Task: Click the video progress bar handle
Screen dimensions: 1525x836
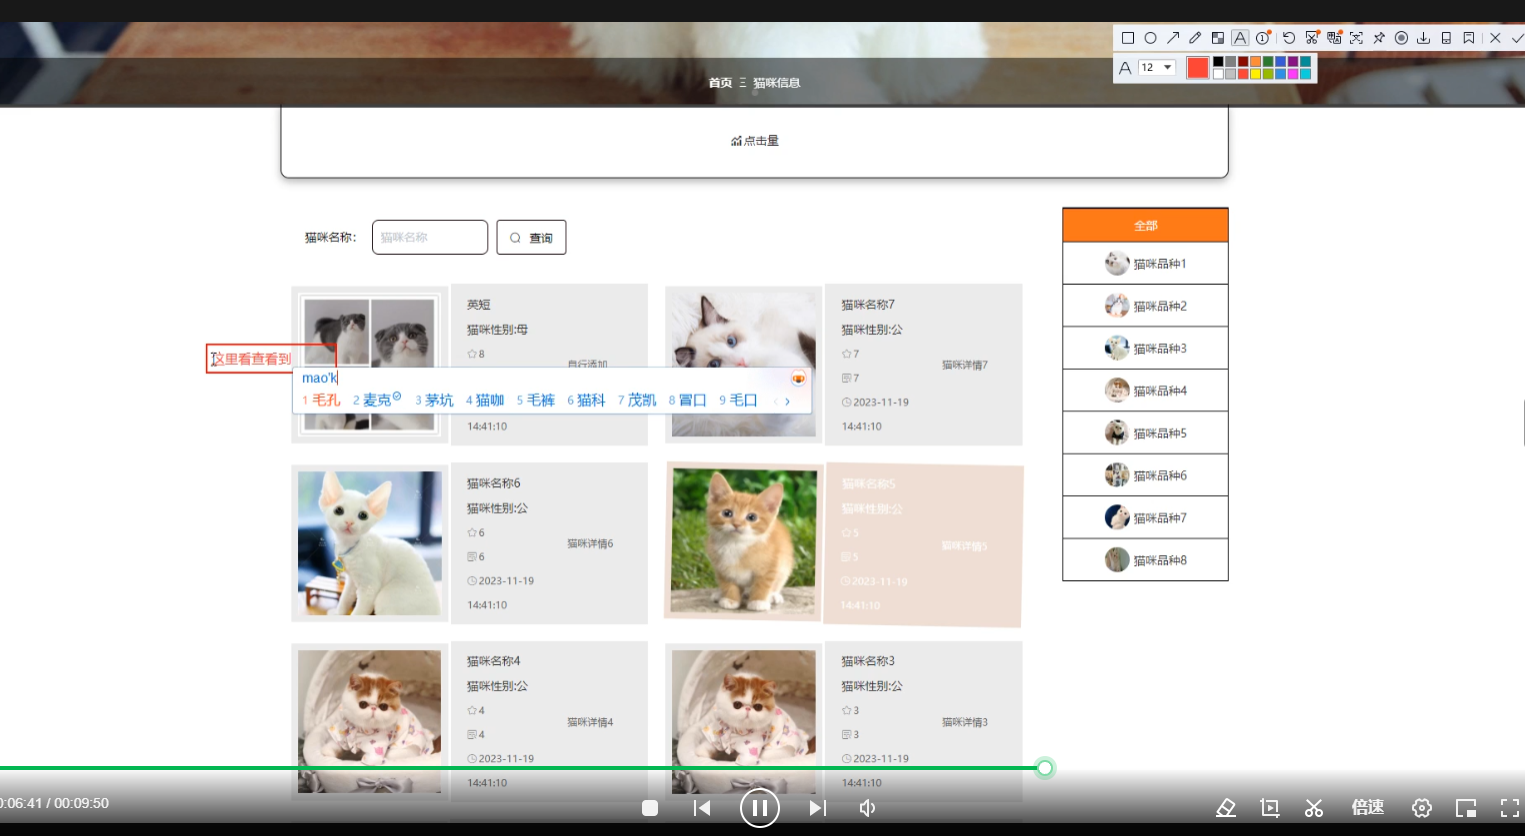Action: click(1045, 768)
